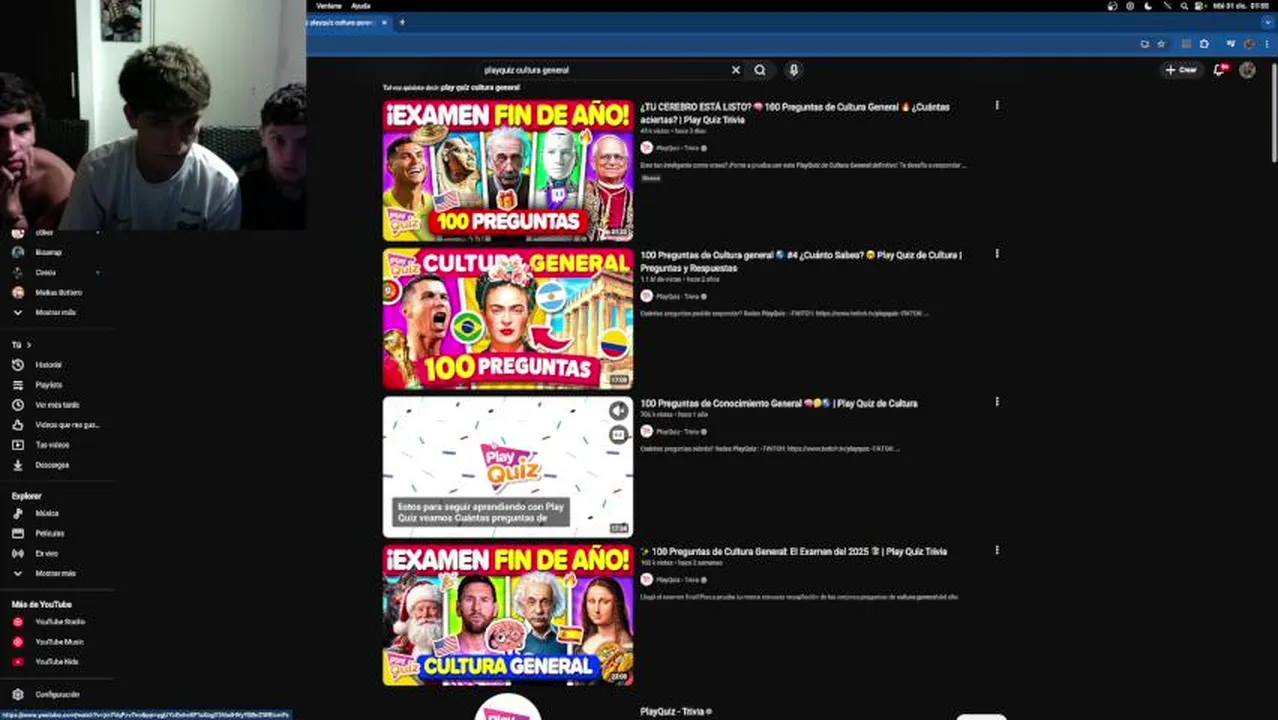This screenshot has height=720, width=1278.
Task: Clear the search text with the X
Action: [x=736, y=70]
